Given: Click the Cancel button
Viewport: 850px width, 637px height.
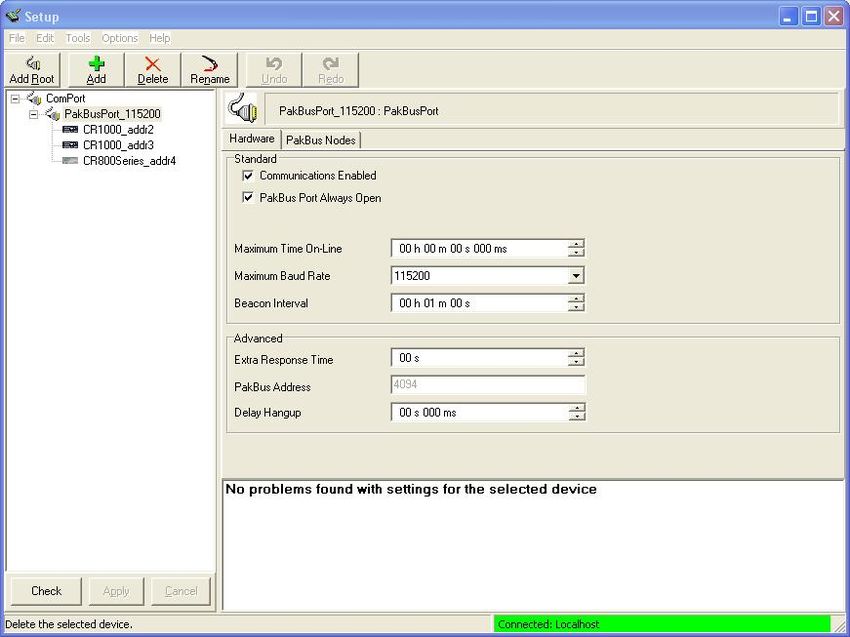Looking at the screenshot, I should tap(181, 591).
